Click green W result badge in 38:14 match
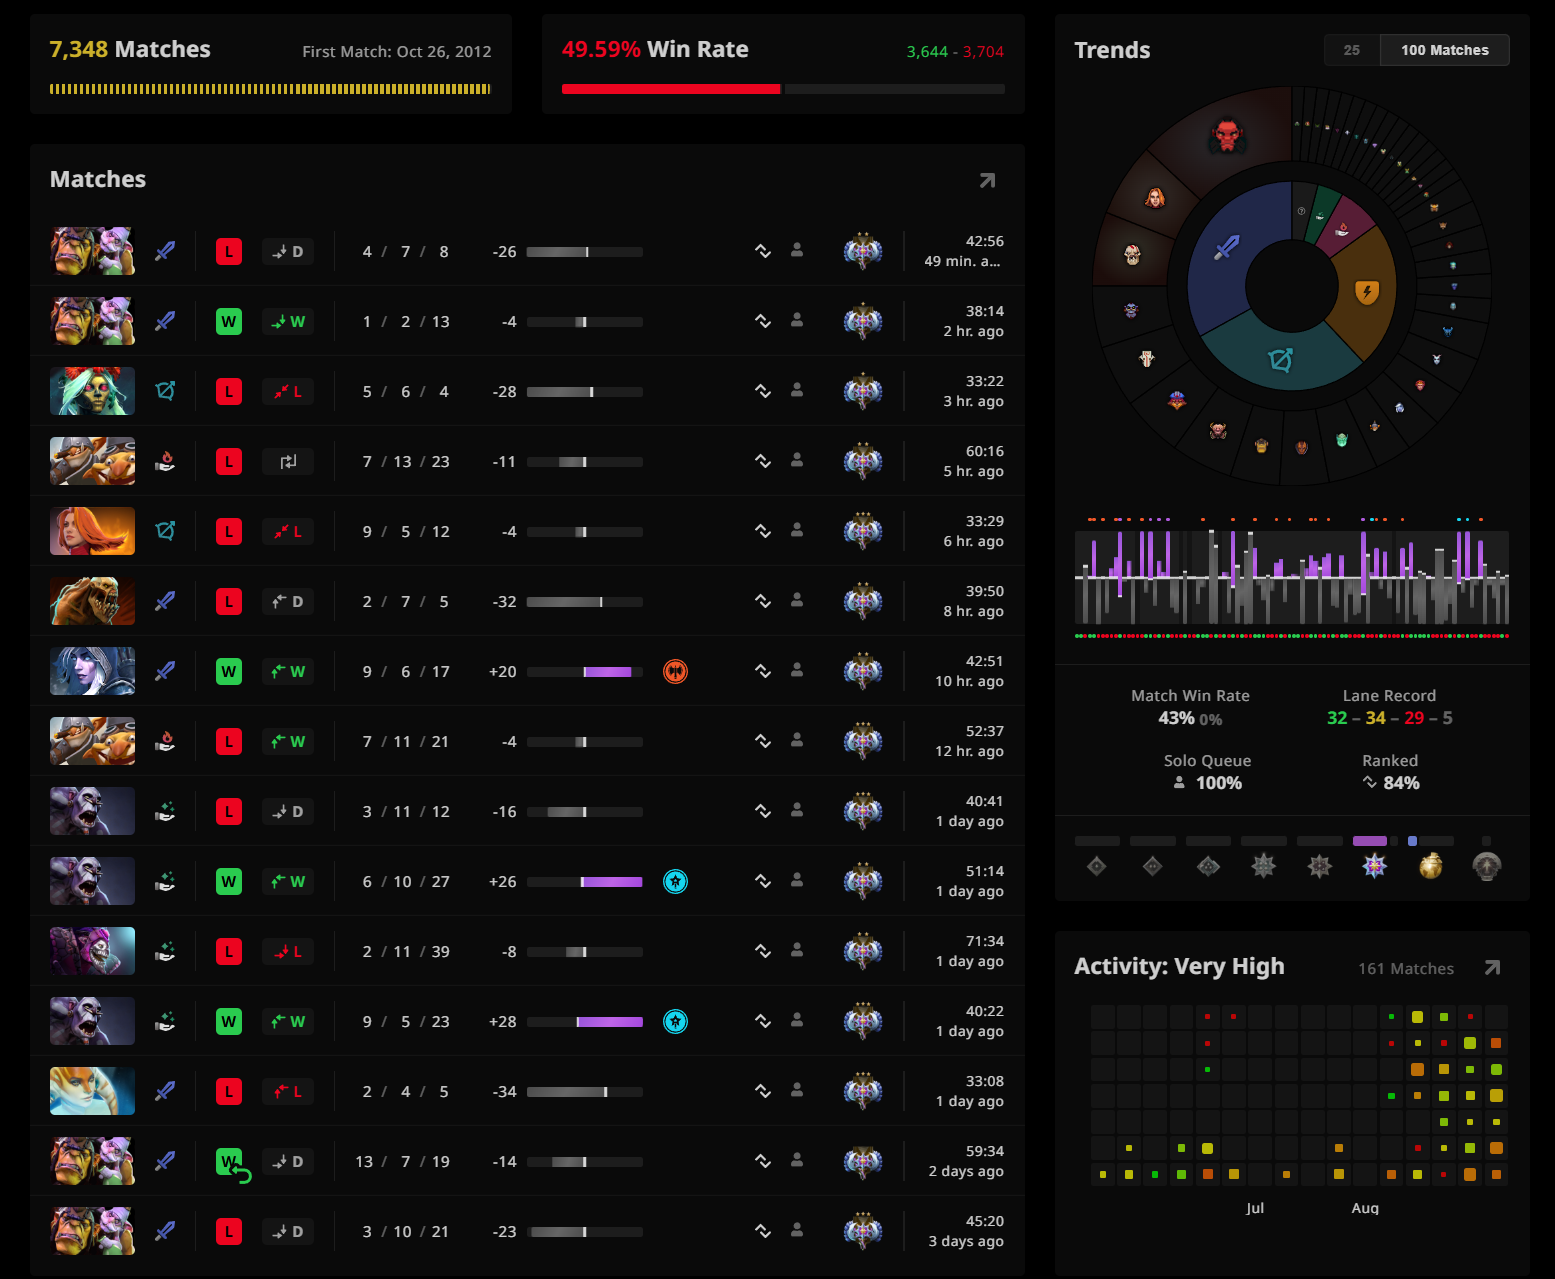Viewport: 1555px width, 1279px height. click(229, 321)
